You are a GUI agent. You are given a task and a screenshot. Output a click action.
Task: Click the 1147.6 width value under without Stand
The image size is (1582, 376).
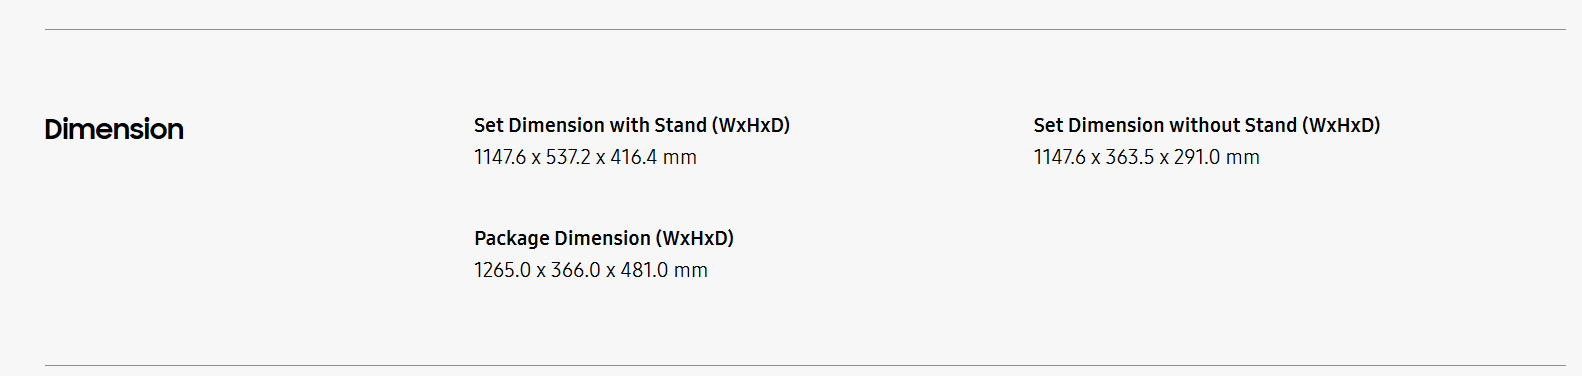[x=1060, y=157]
